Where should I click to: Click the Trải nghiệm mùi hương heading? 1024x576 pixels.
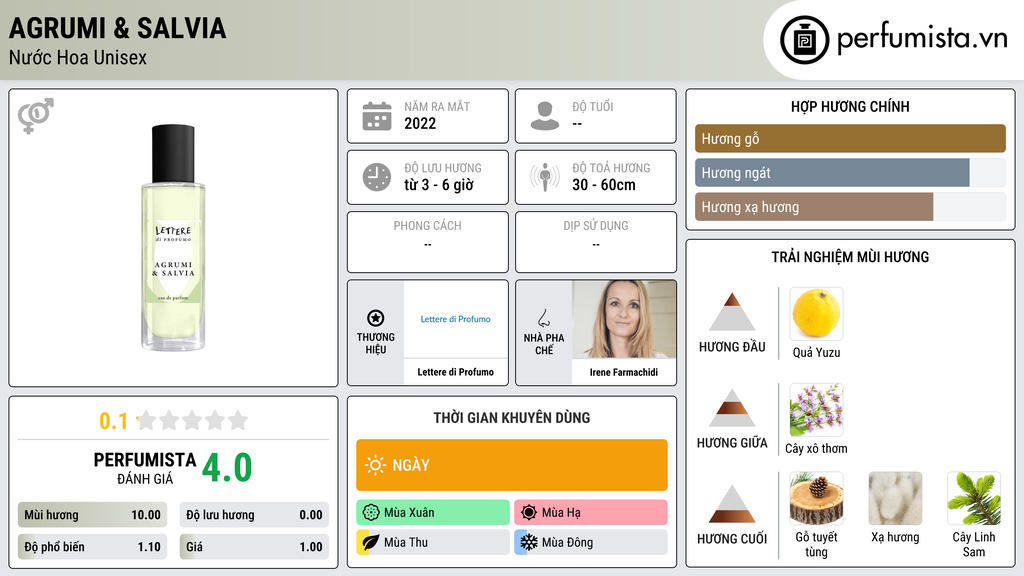click(850, 257)
